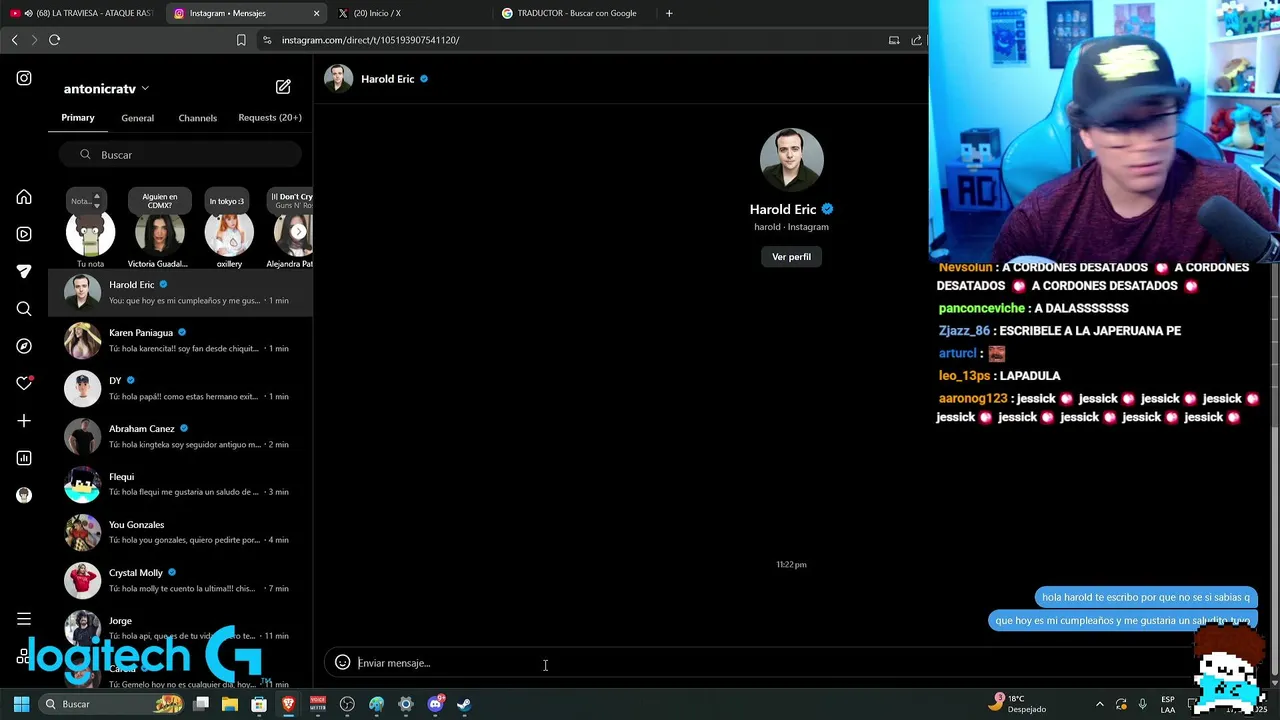This screenshot has height=720, width=1280.
Task: Open the DY conversation
Action: click(180, 388)
